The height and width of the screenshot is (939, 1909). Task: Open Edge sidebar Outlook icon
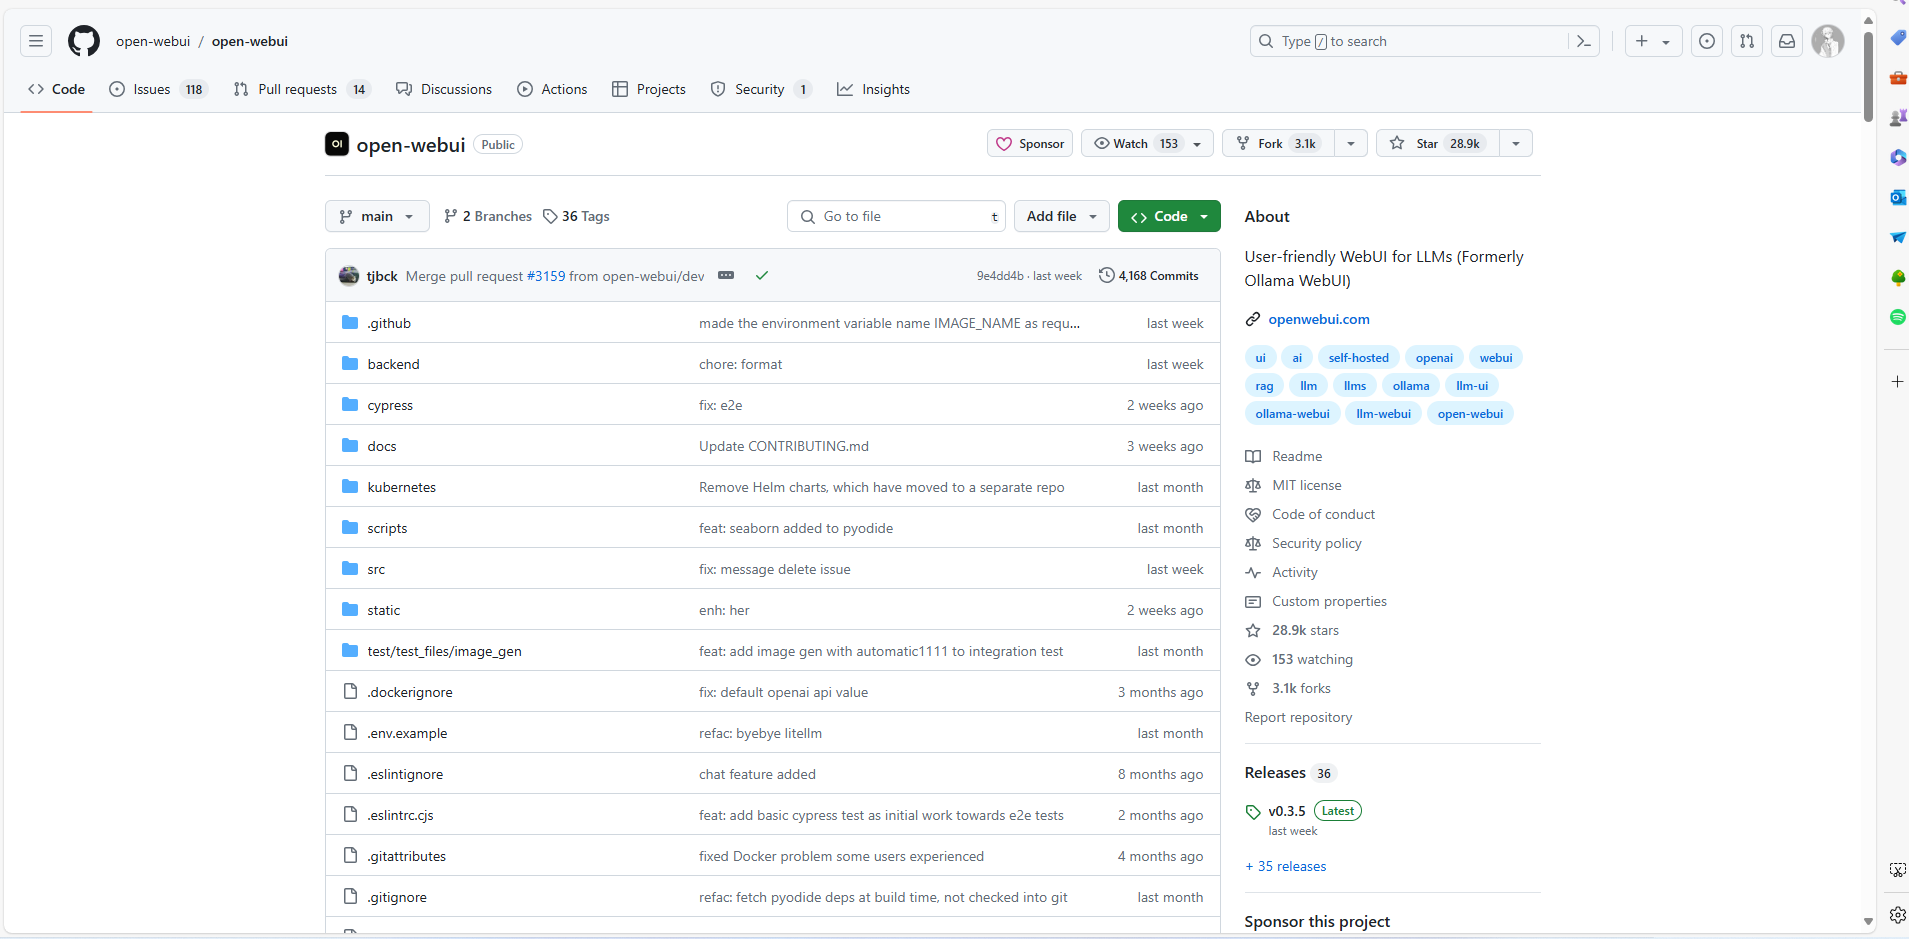[1897, 197]
